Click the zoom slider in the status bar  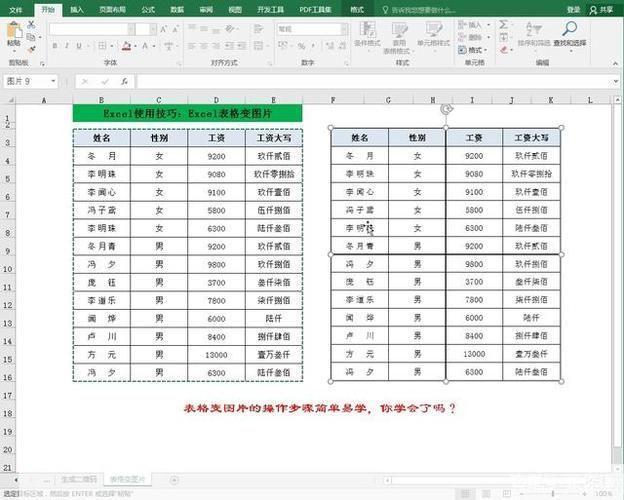click(x=553, y=494)
